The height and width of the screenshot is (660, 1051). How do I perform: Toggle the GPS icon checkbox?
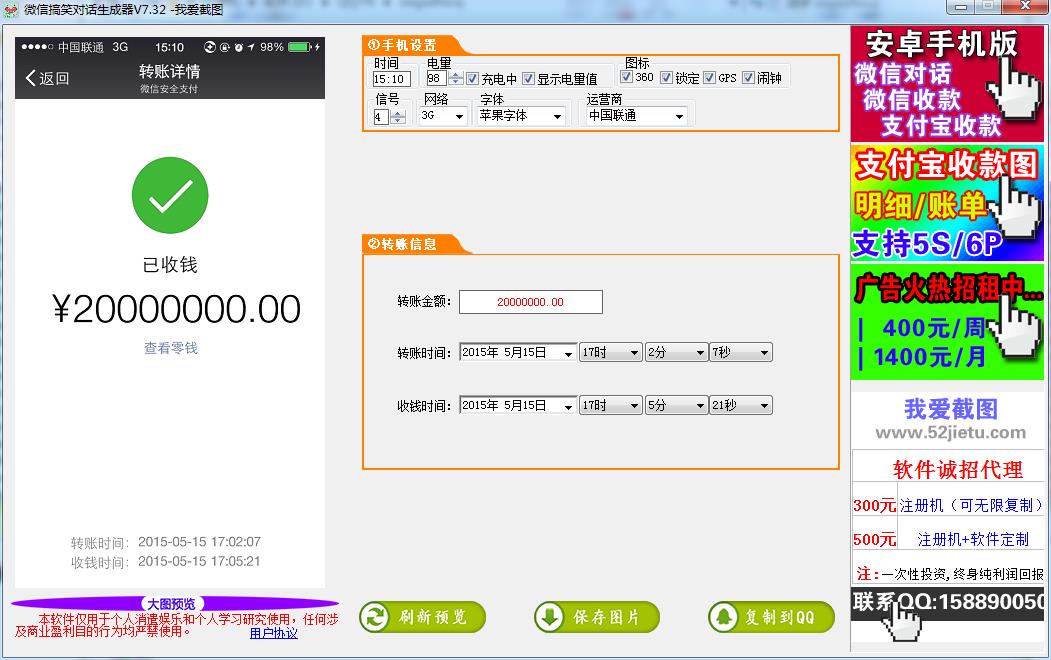click(707, 76)
